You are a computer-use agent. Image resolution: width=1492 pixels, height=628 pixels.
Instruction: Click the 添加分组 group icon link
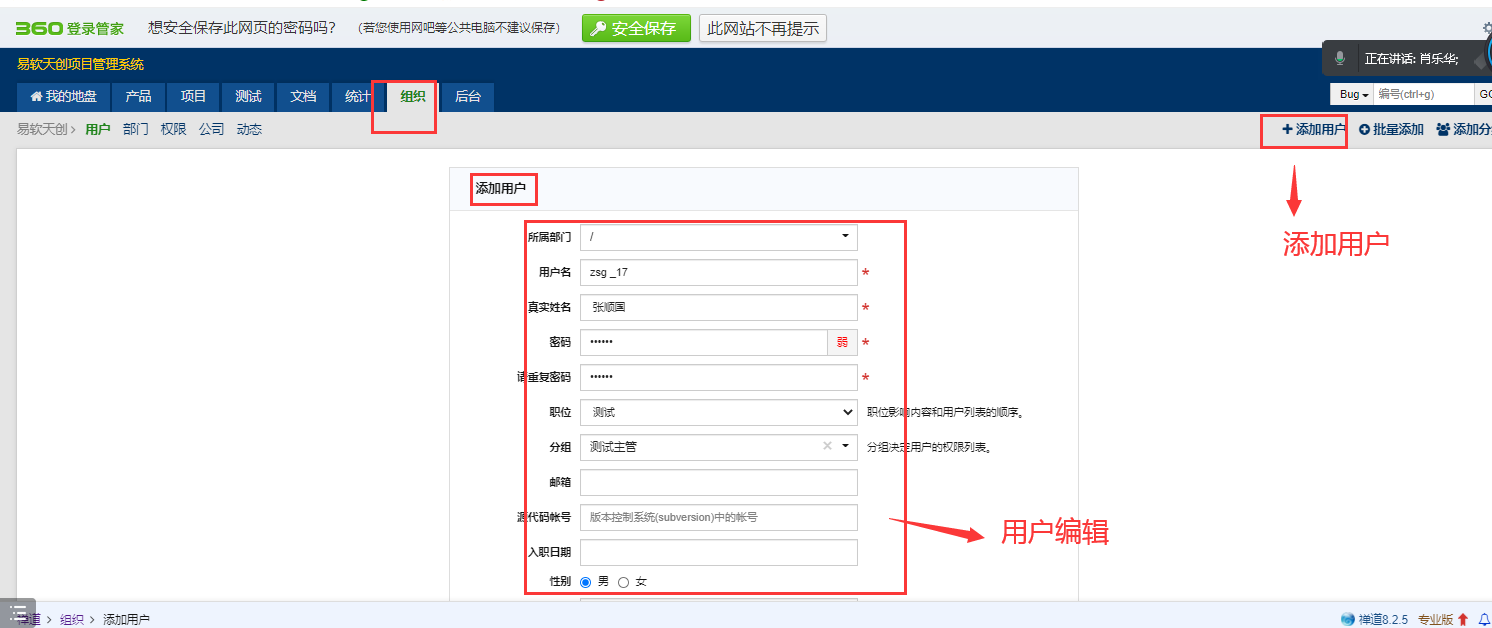tap(1464, 129)
